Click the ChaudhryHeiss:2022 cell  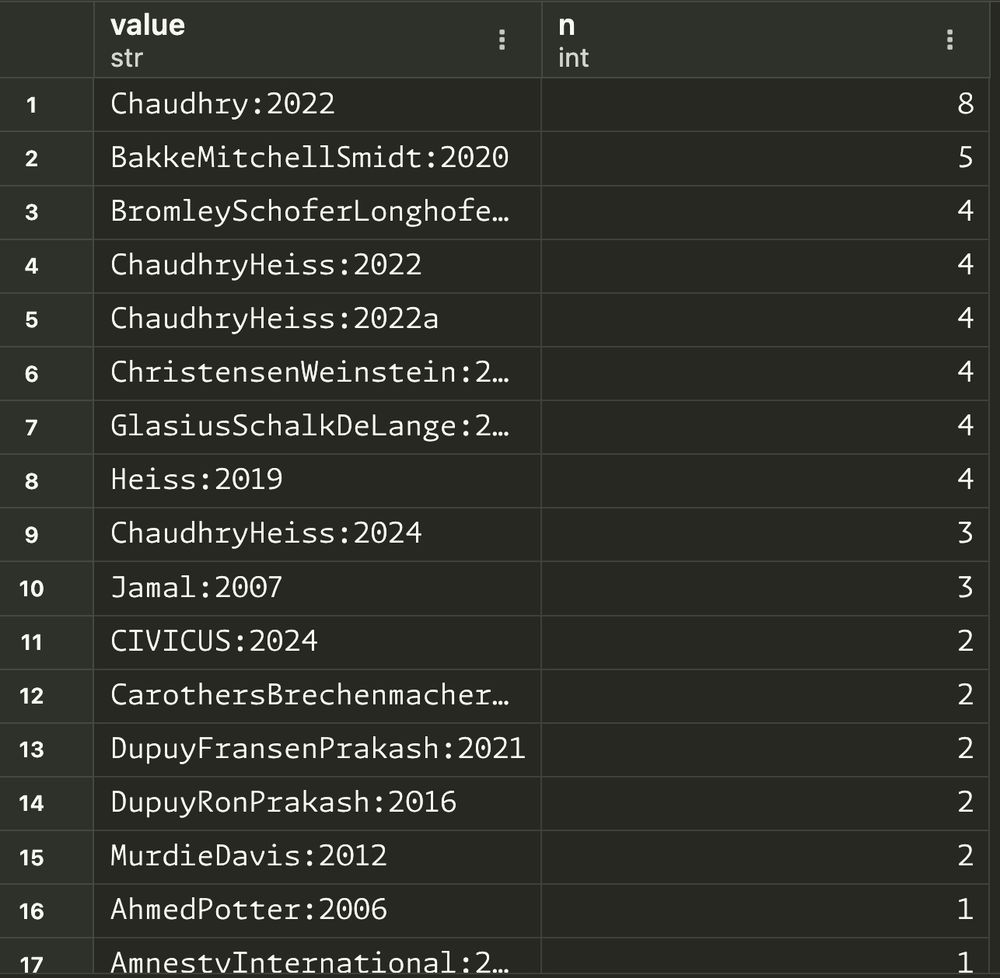[318, 266]
